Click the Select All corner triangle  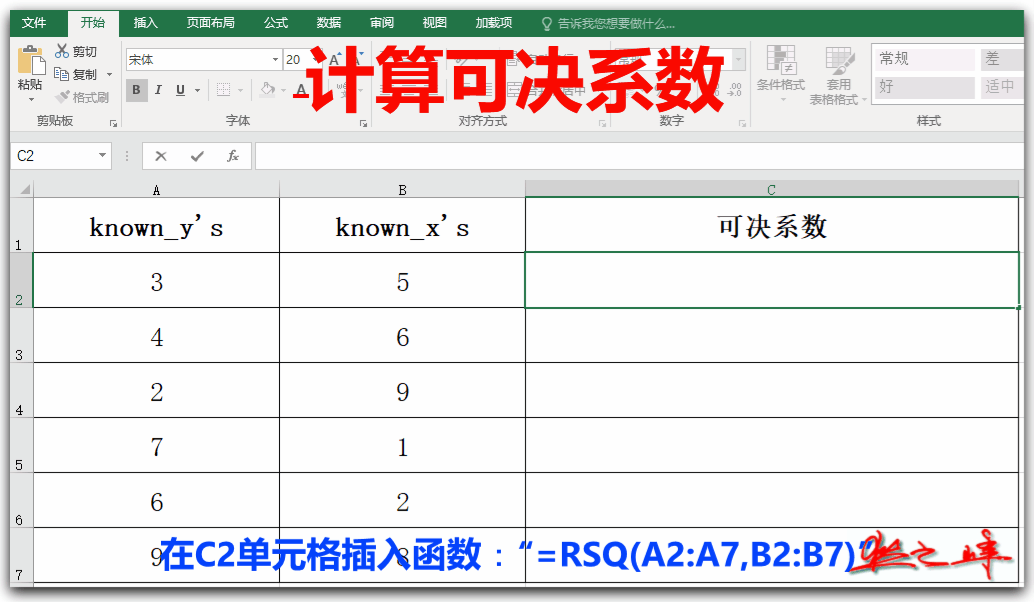pos(24,190)
